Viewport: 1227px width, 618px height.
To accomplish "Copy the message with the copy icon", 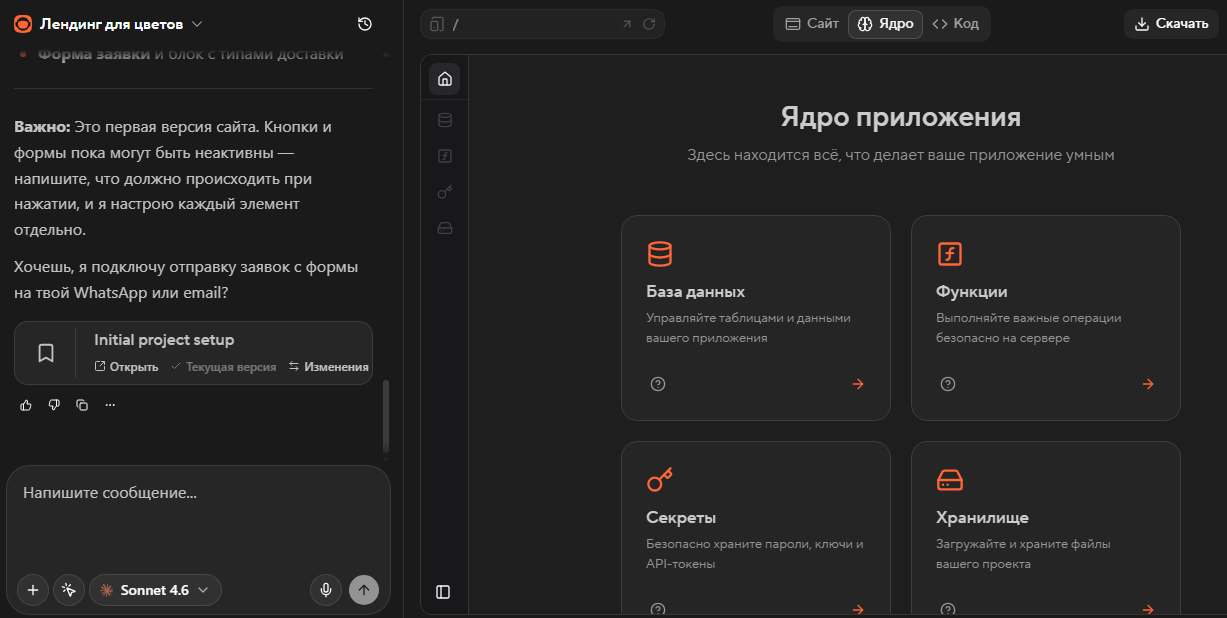I will coord(82,405).
